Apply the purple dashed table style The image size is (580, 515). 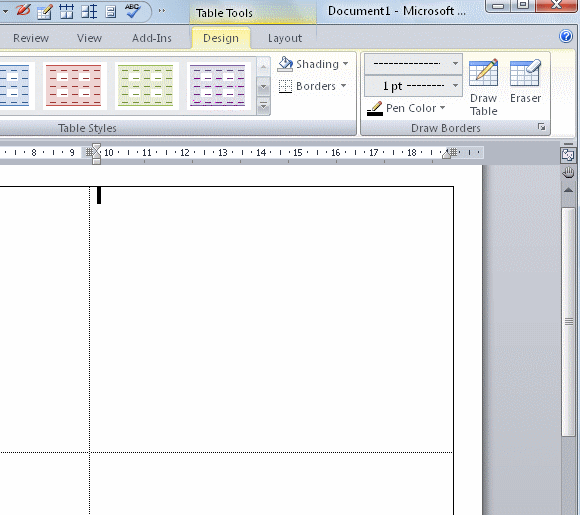pyautogui.click(x=218, y=85)
